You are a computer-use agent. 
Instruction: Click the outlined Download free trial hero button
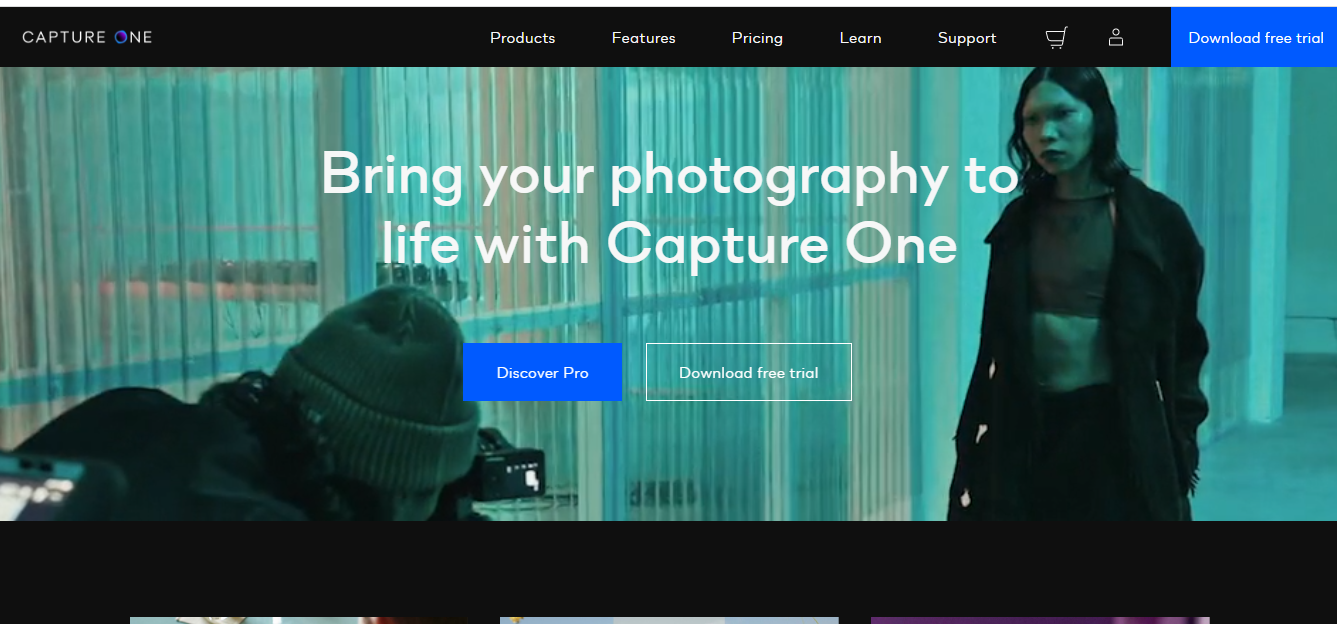[x=749, y=372]
